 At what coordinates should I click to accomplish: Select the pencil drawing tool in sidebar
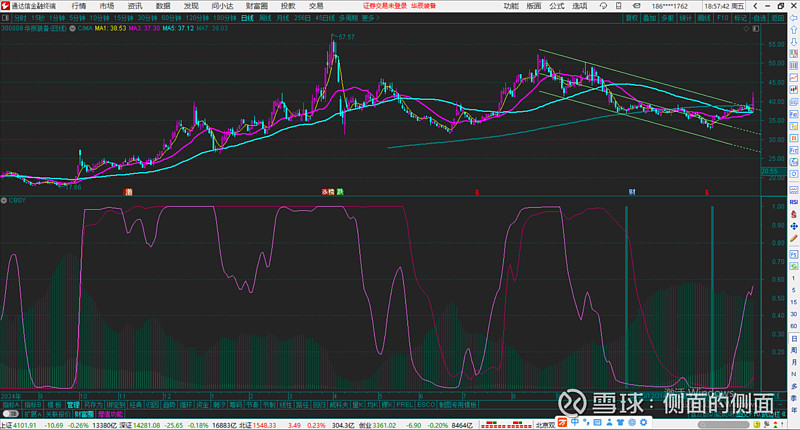point(794,238)
